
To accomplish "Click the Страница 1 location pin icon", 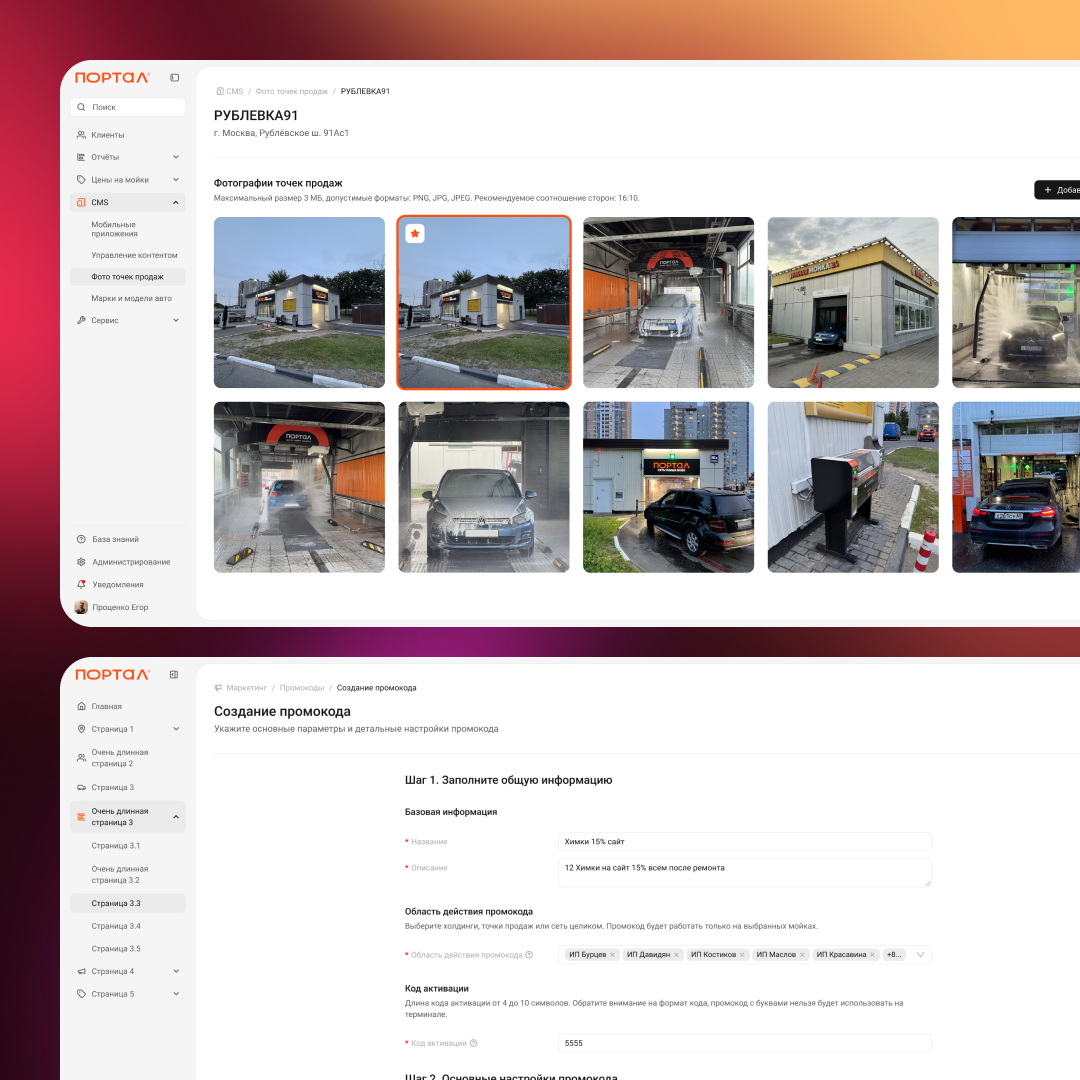I will pos(81,729).
